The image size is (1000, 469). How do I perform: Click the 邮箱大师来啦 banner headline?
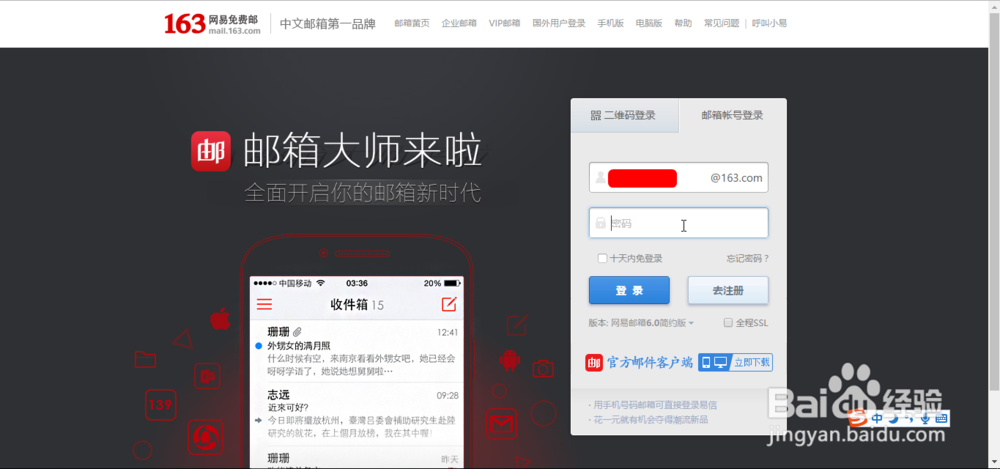click(x=362, y=151)
